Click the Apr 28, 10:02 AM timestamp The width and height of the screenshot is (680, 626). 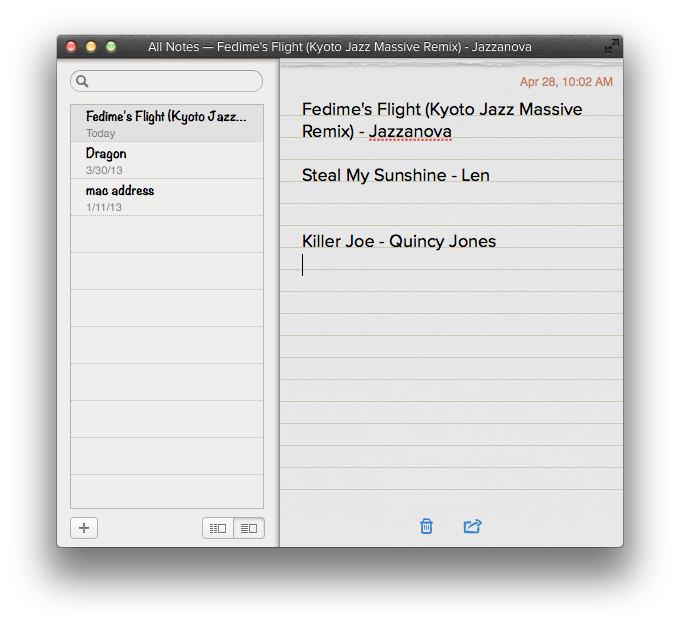tap(566, 82)
